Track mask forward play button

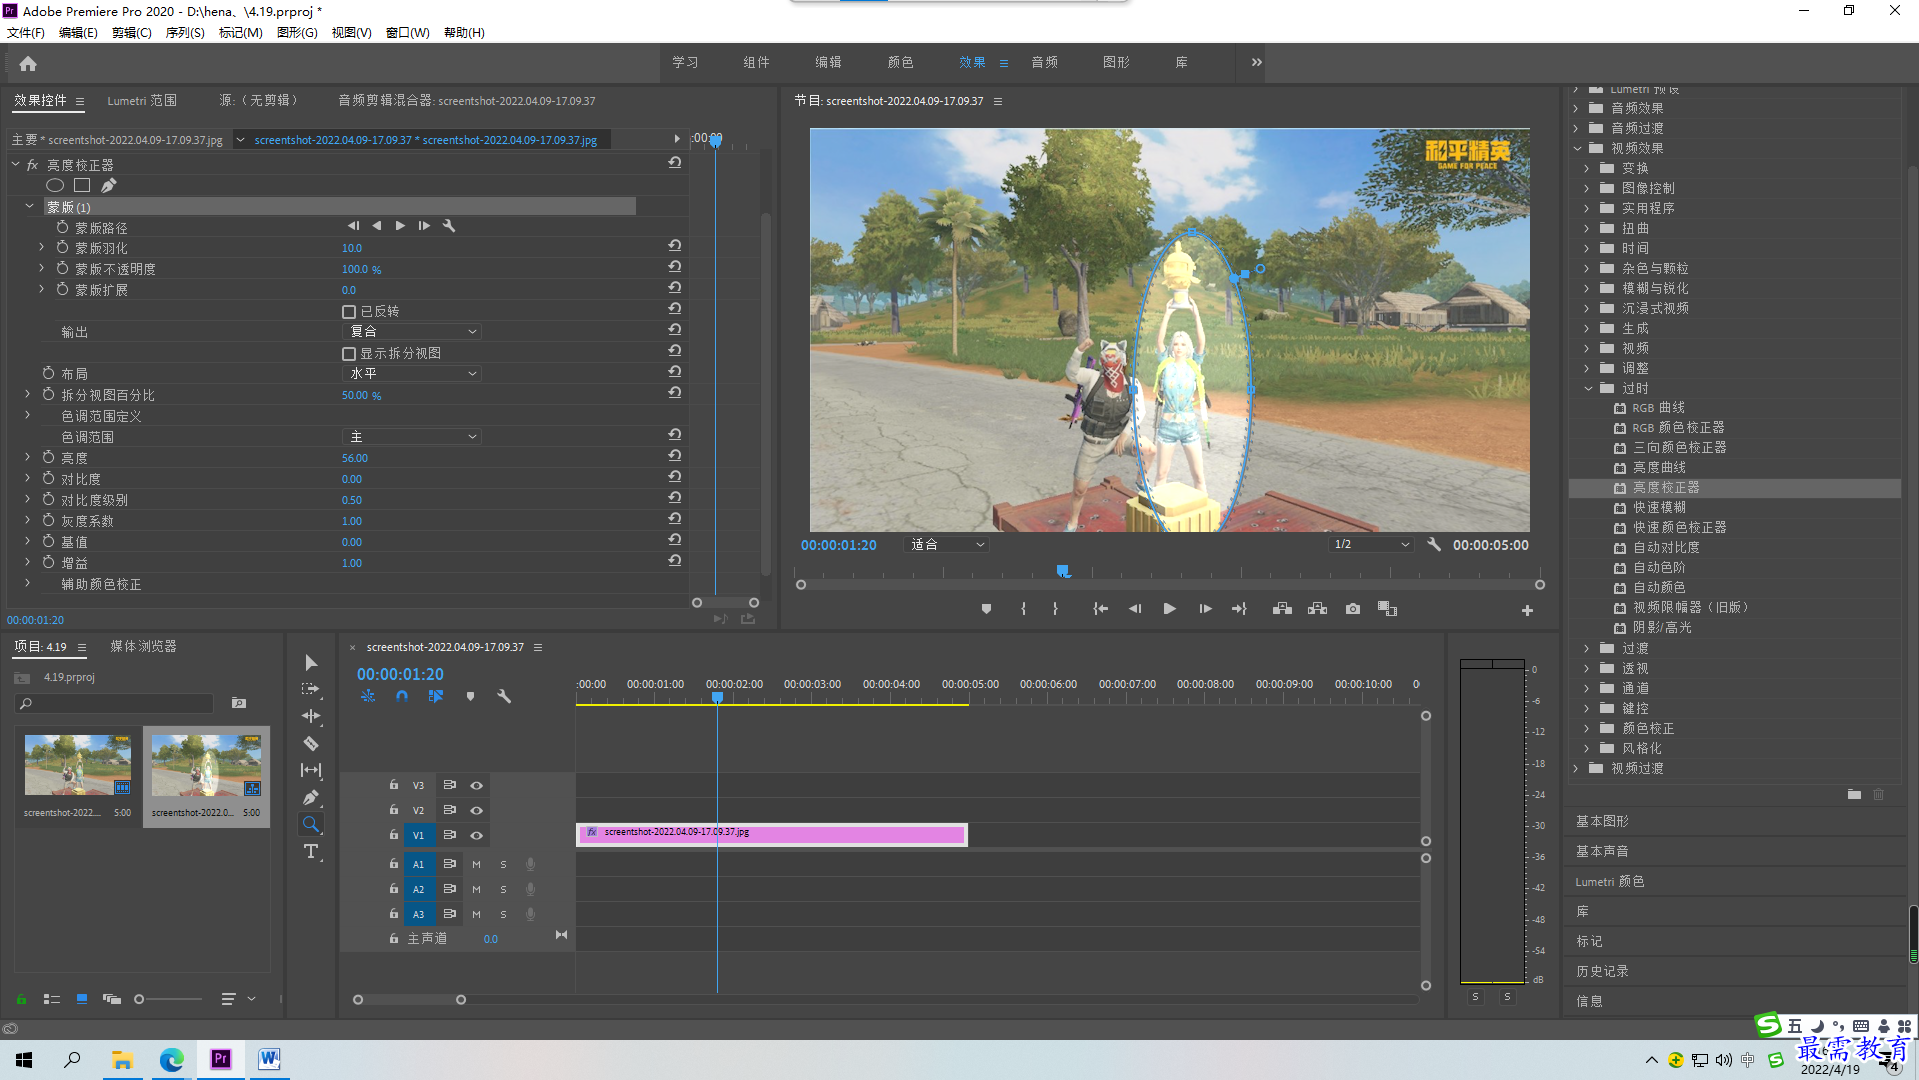[400, 226]
